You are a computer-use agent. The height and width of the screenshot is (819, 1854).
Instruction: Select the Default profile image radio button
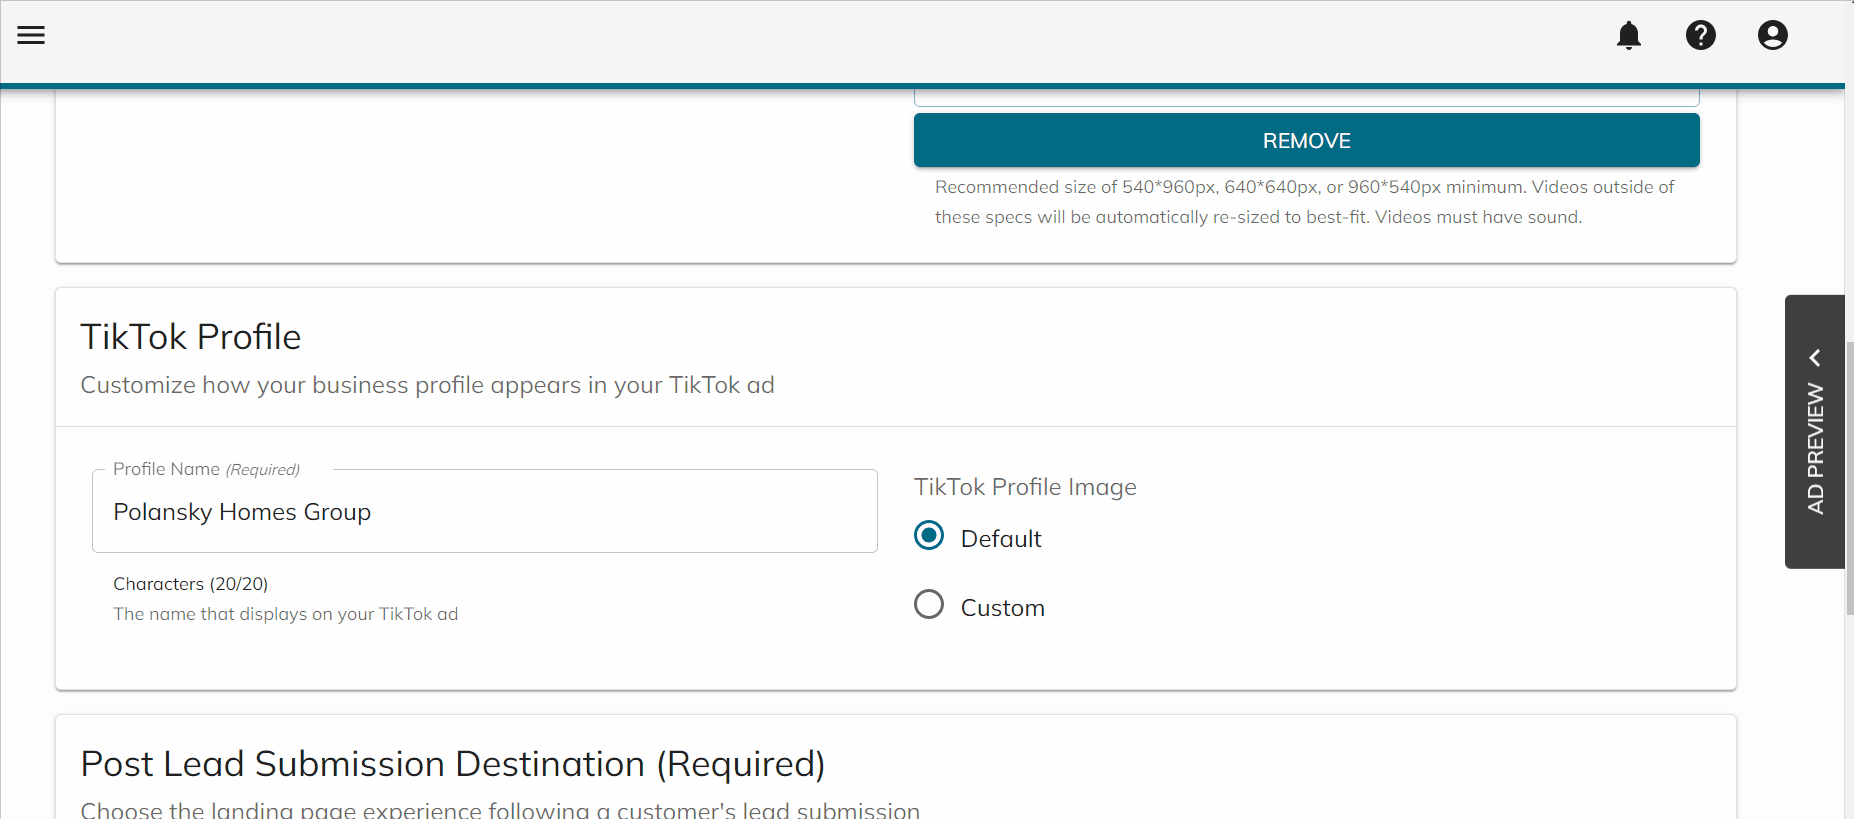pos(929,536)
